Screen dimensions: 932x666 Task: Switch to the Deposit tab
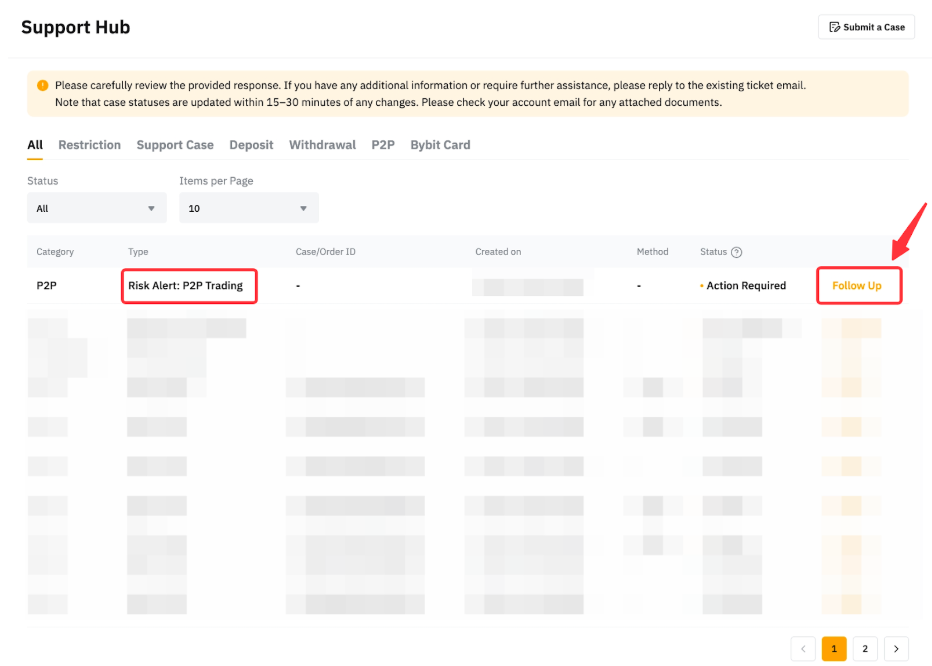pos(251,145)
